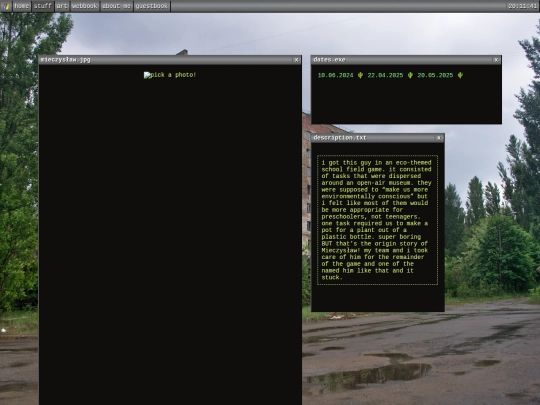Select the 22.04.2025 date link
540x405 pixels.
click(x=385, y=75)
